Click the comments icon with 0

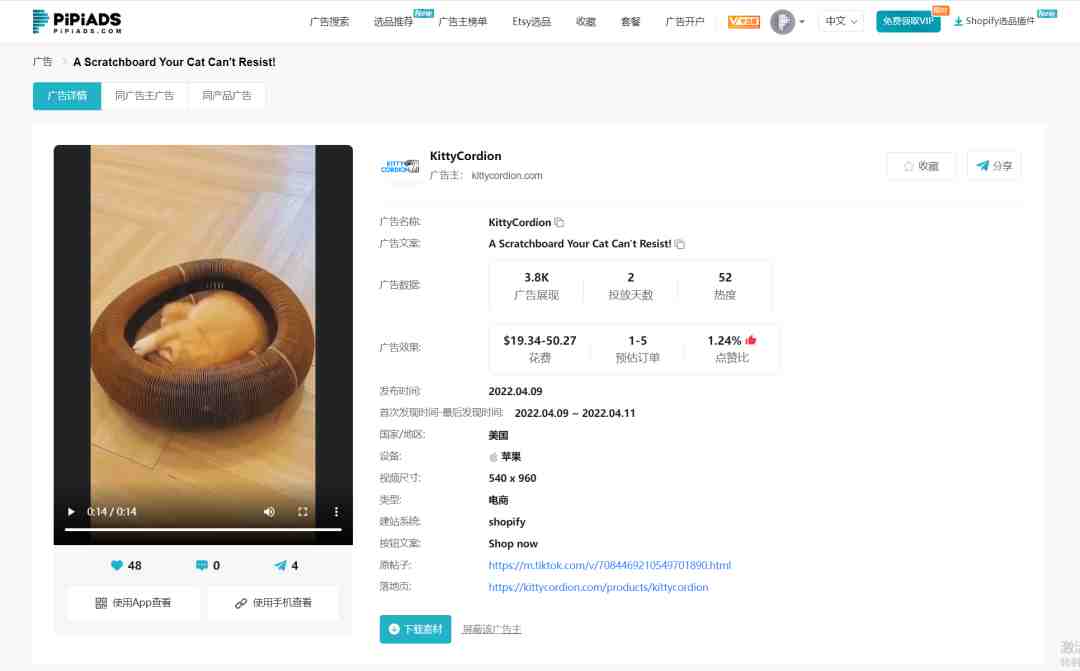pos(202,566)
